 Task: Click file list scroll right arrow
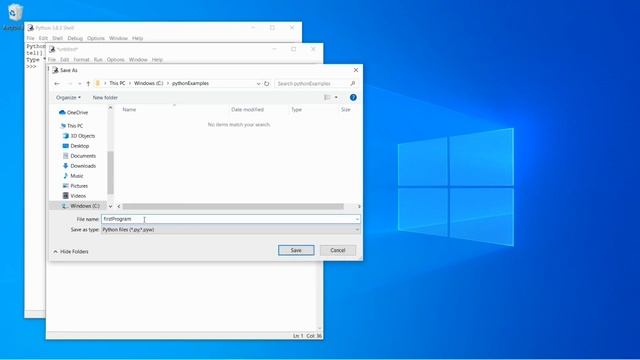pos(359,207)
